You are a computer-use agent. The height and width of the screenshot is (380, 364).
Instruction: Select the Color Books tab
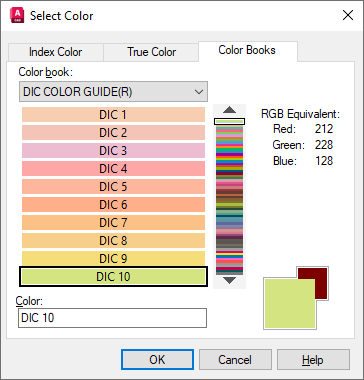(x=247, y=50)
